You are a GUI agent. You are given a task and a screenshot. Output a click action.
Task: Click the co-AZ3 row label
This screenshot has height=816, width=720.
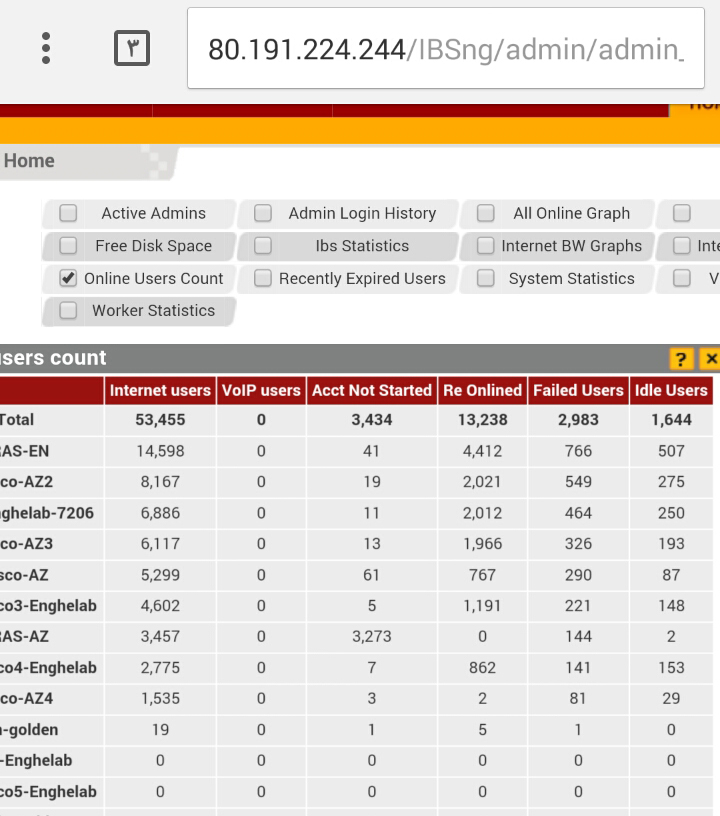(x=27, y=544)
